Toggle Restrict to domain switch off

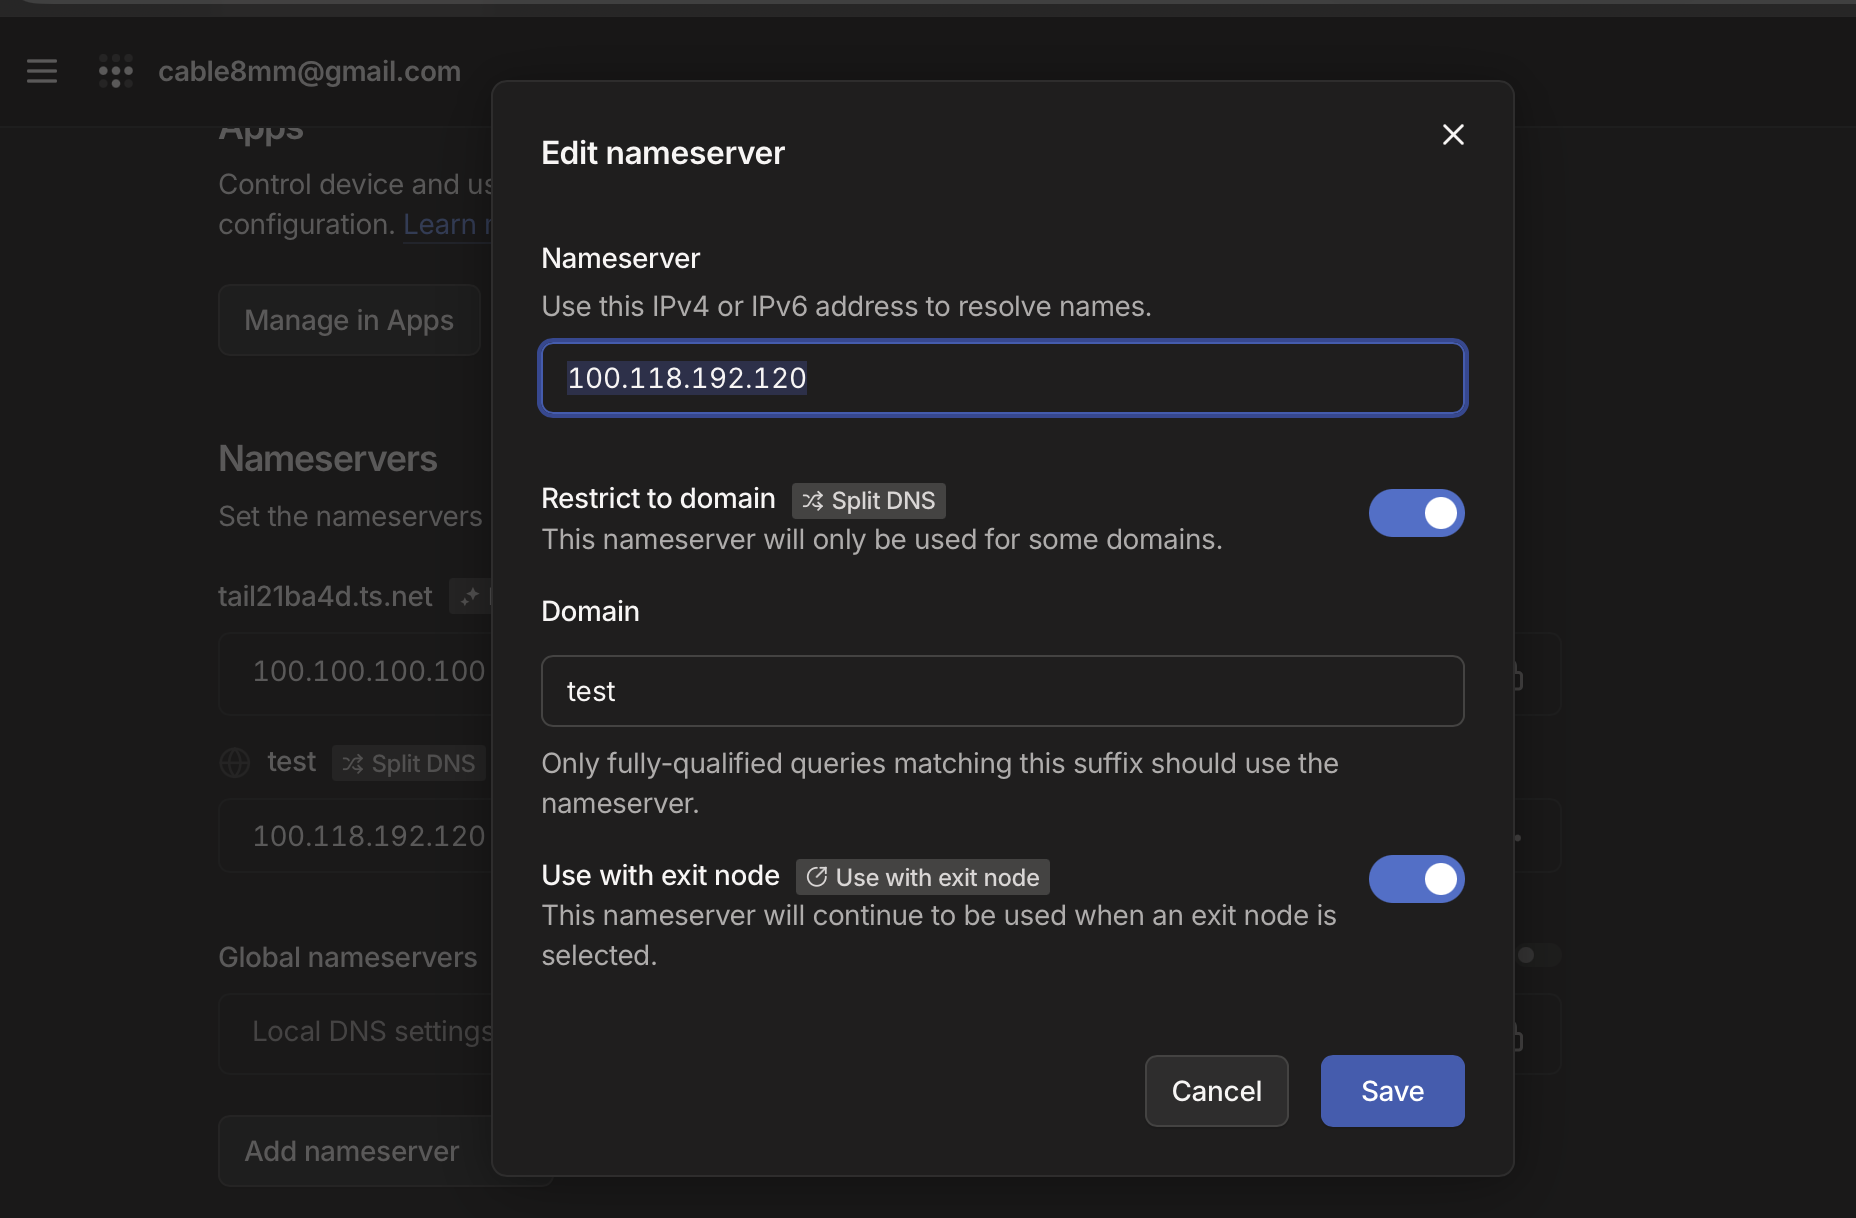(1416, 513)
